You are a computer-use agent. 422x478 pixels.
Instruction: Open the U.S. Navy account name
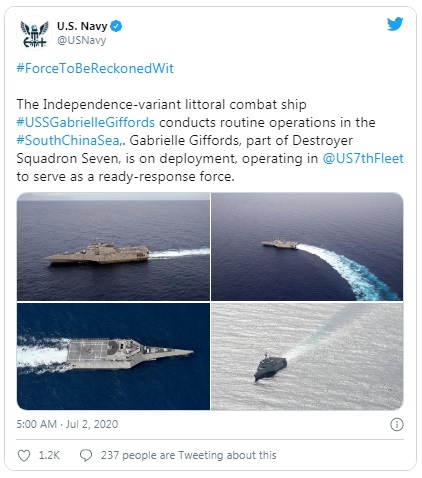pyautogui.click(x=82, y=26)
